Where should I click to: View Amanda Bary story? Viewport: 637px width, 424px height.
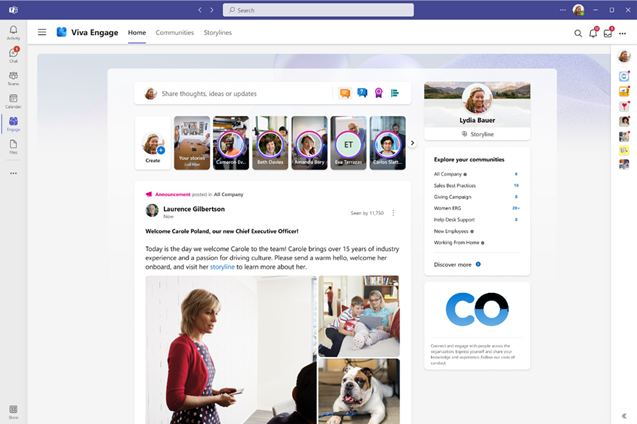click(309, 143)
